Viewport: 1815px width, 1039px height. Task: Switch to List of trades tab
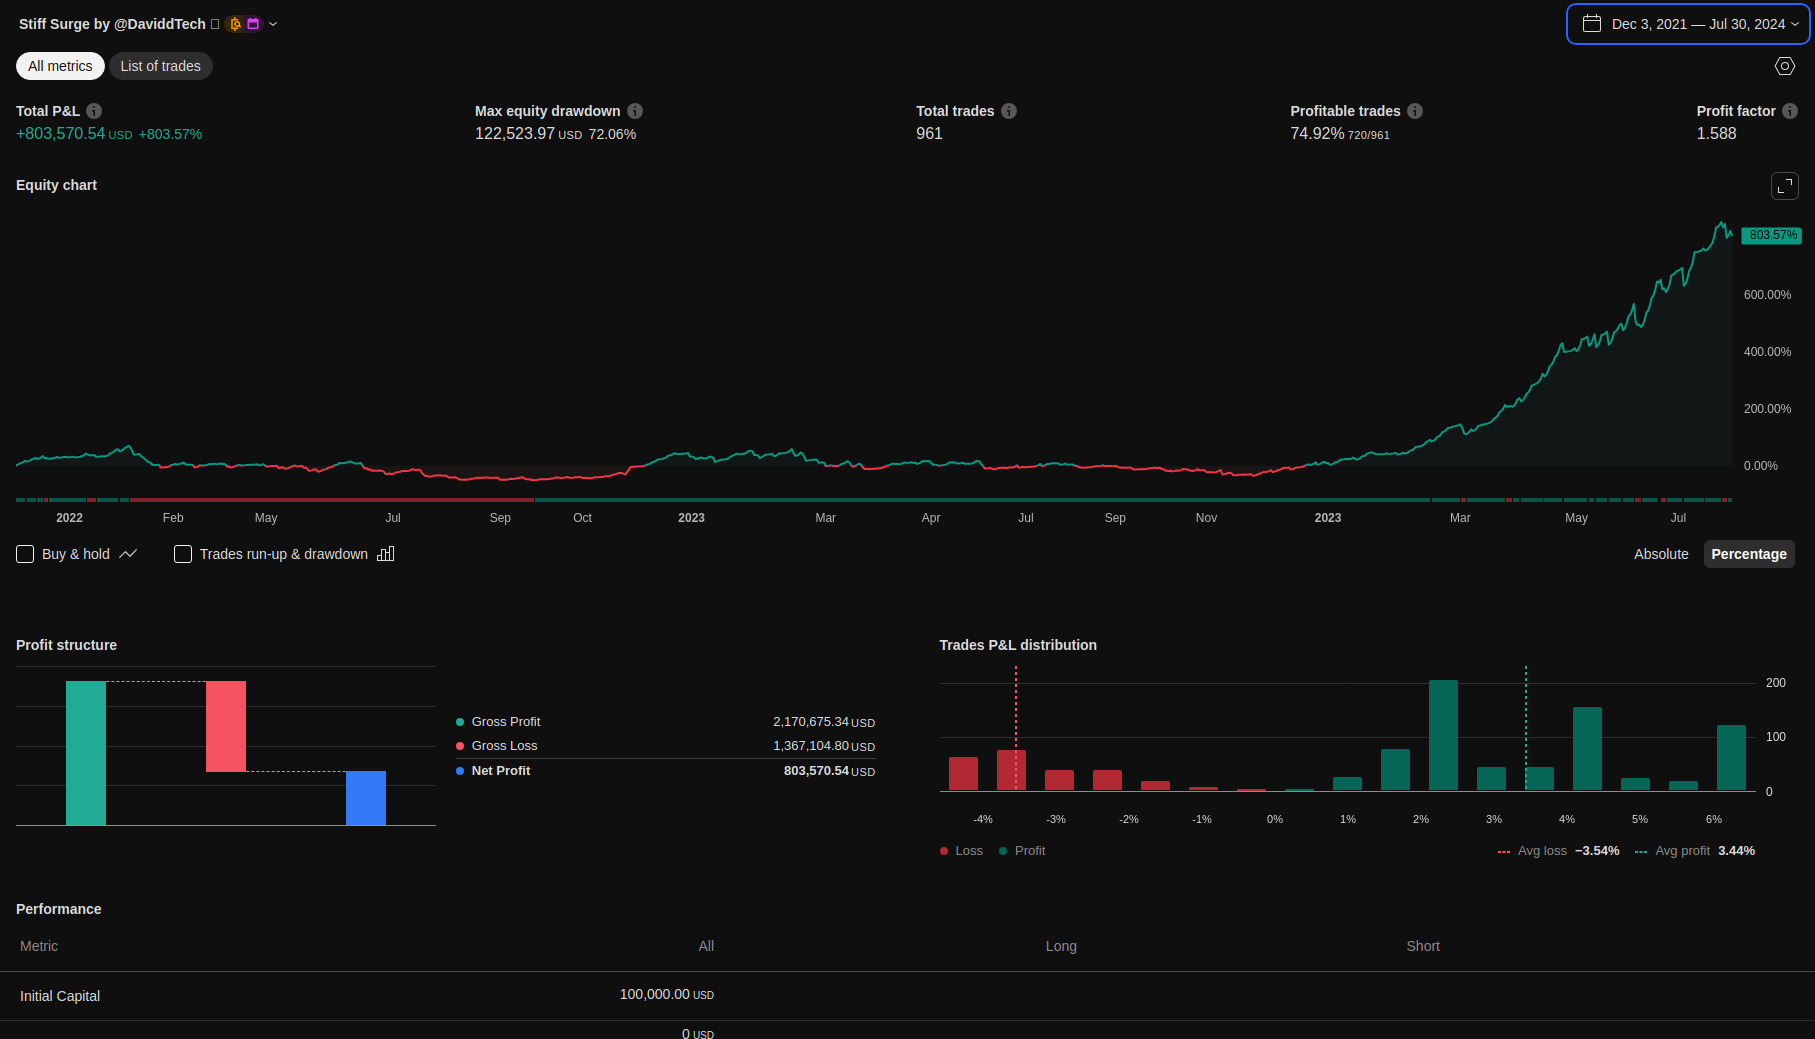point(160,66)
